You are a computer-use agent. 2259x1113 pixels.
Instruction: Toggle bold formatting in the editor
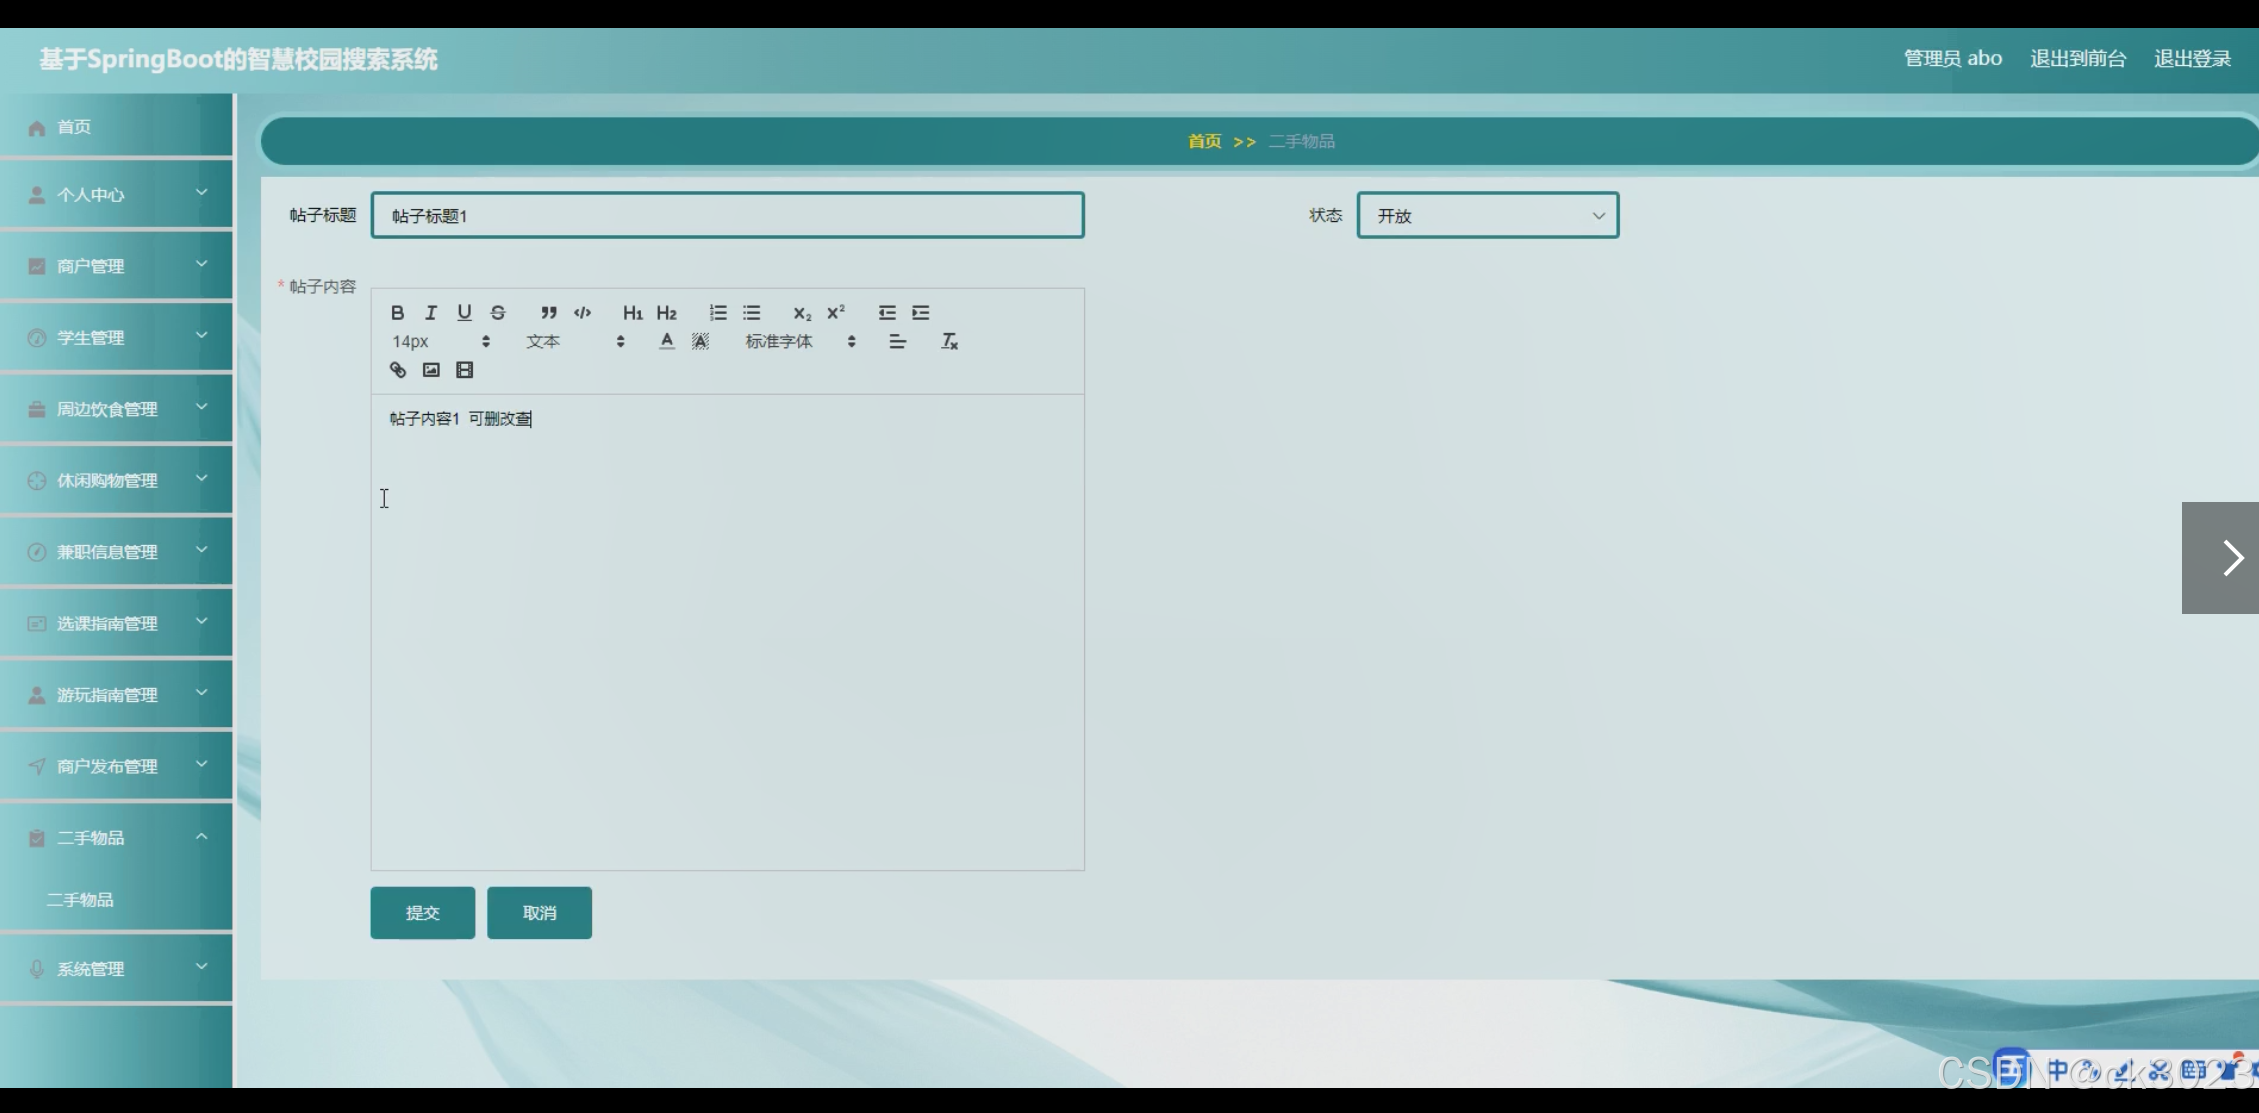pyautogui.click(x=397, y=312)
